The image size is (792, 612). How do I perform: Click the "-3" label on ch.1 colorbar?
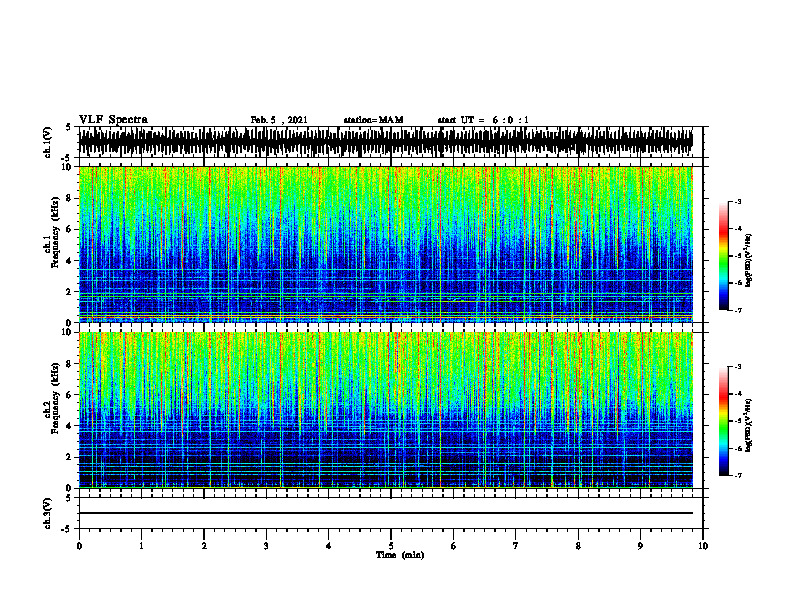[738, 201]
